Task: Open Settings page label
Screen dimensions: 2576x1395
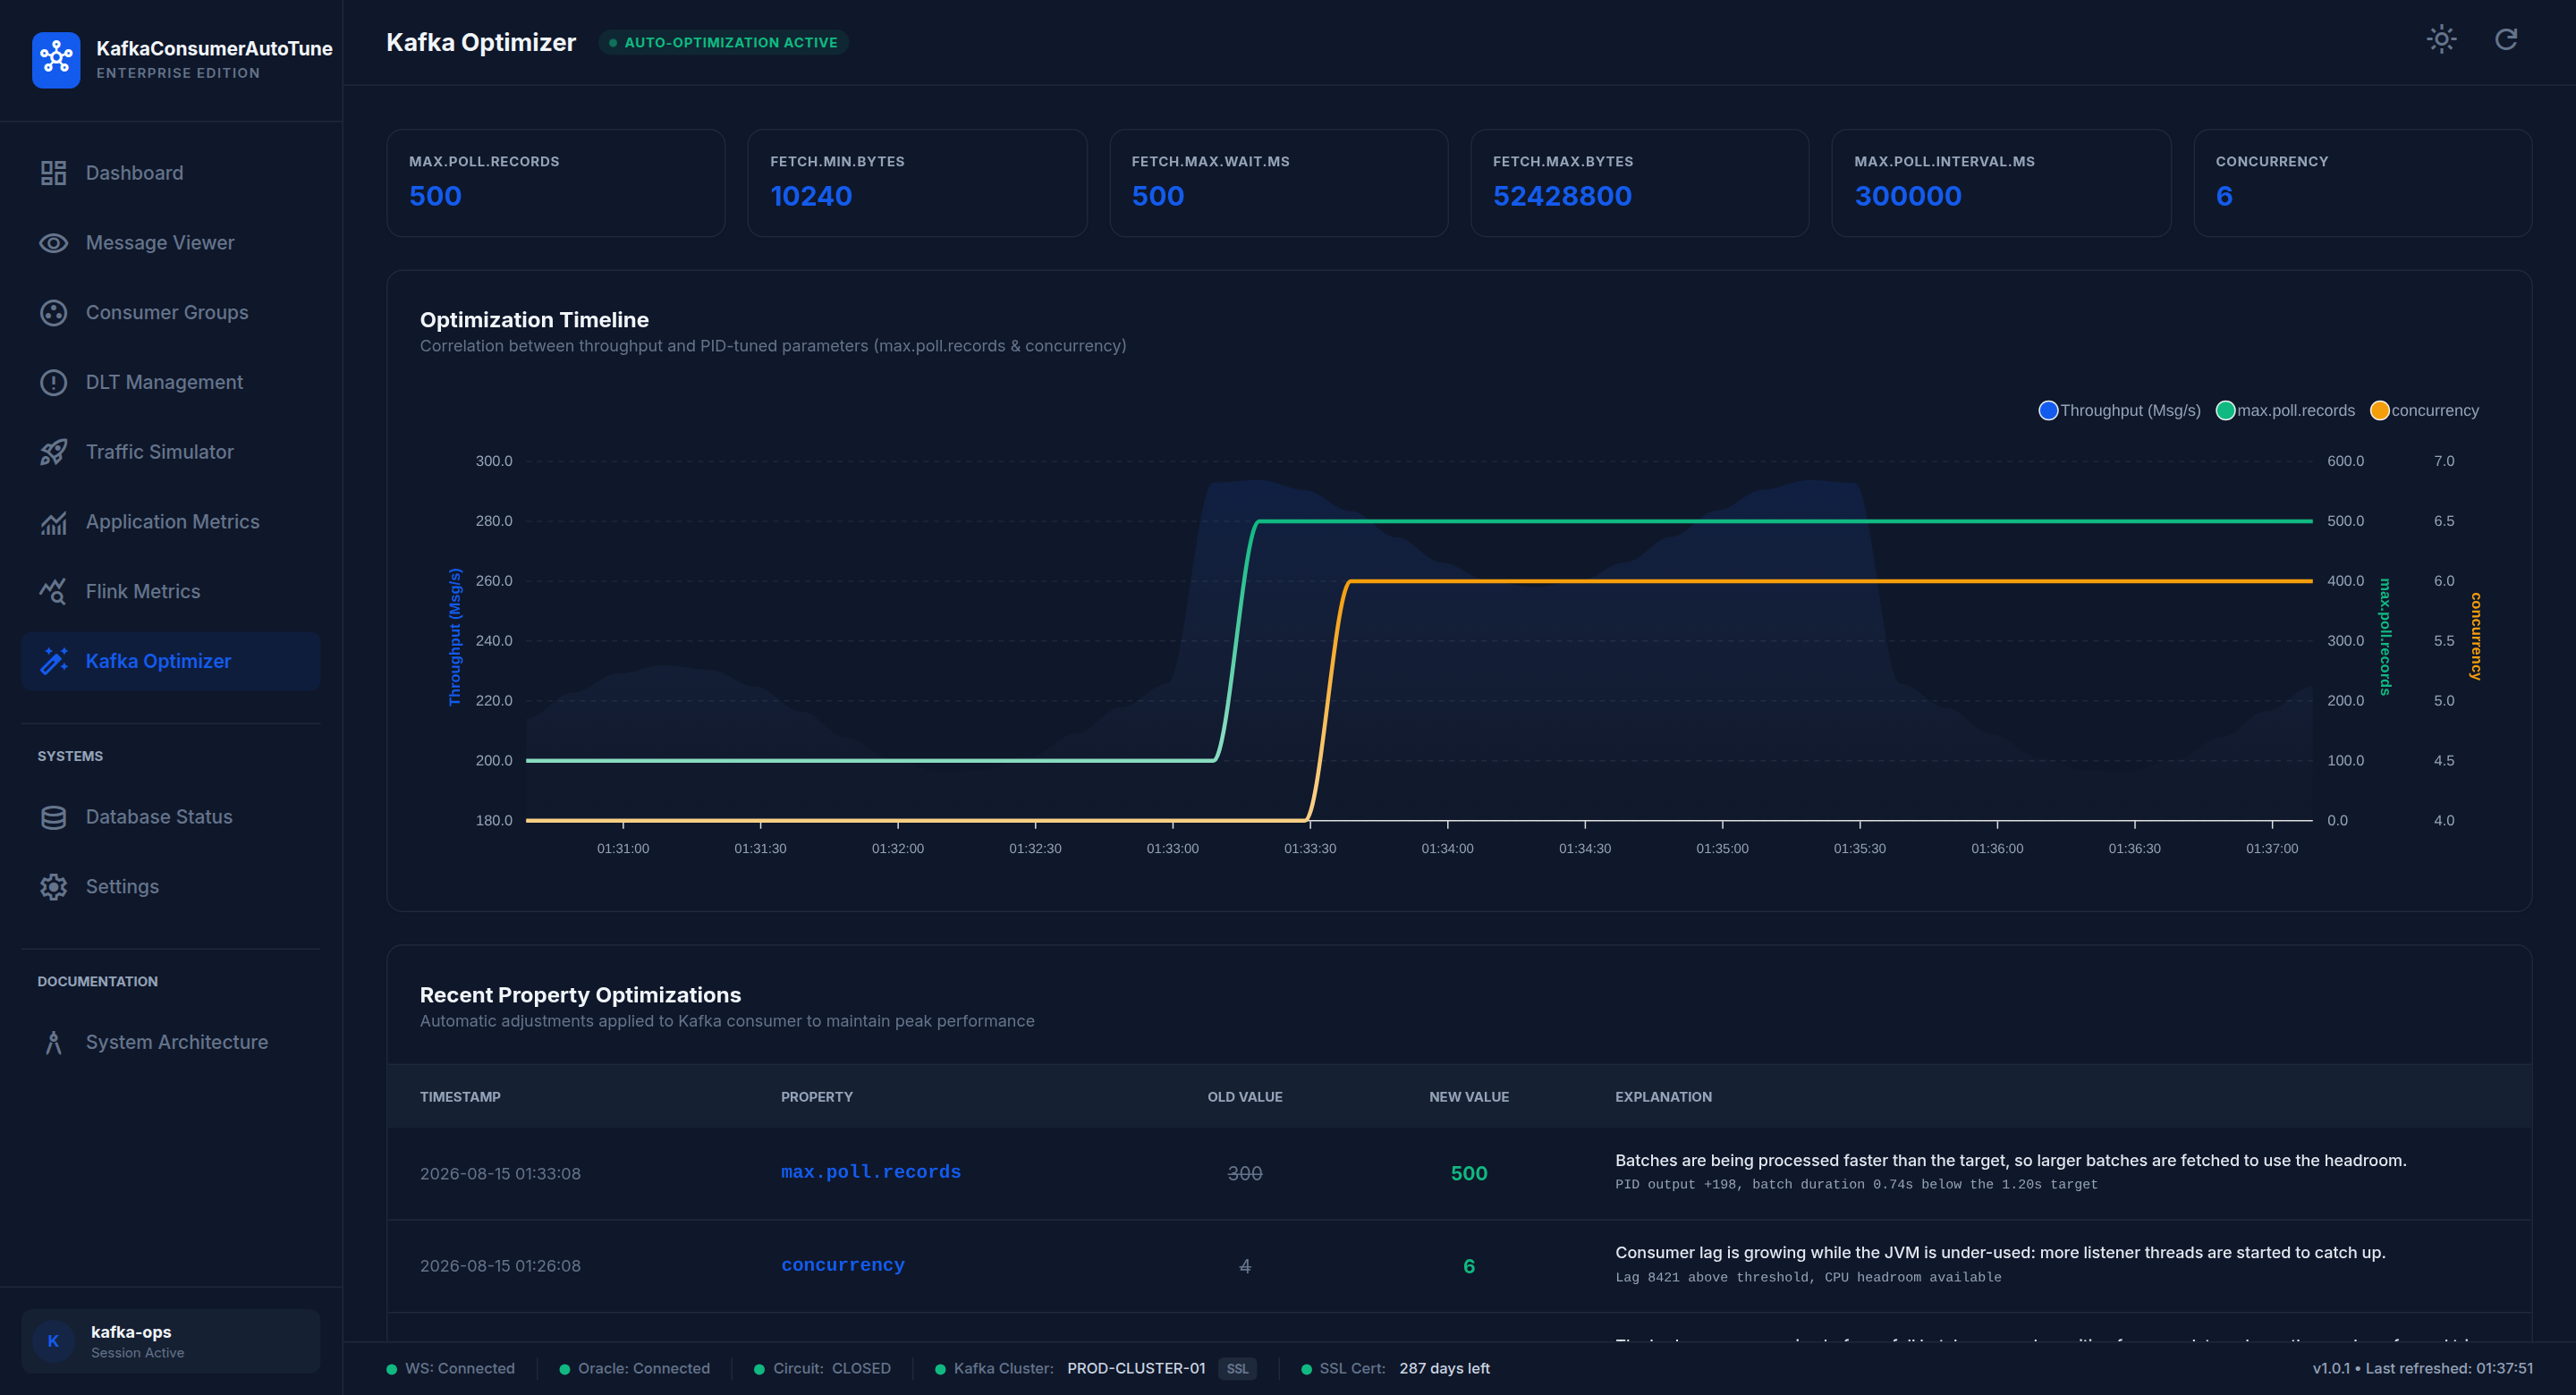Action: 122,887
